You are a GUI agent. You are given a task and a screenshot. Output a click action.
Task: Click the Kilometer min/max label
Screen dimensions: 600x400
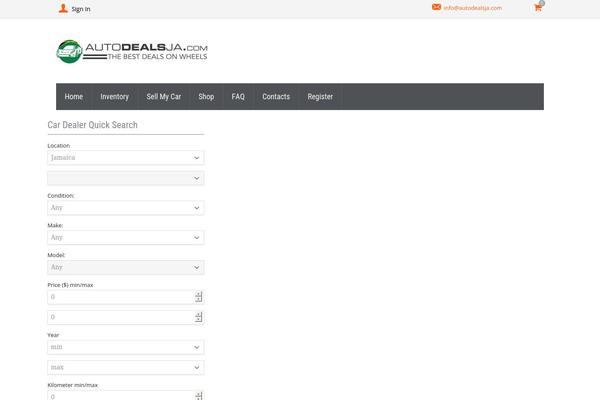point(72,385)
